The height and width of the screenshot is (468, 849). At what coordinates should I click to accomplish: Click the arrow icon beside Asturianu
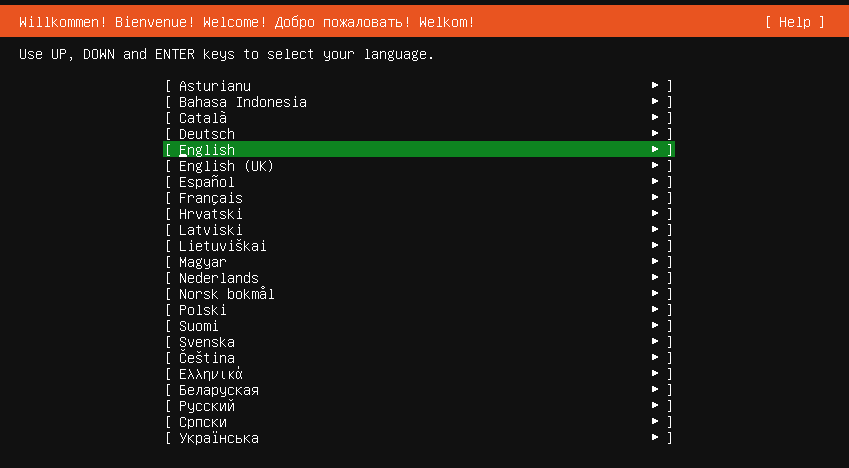pyautogui.click(x=655, y=85)
